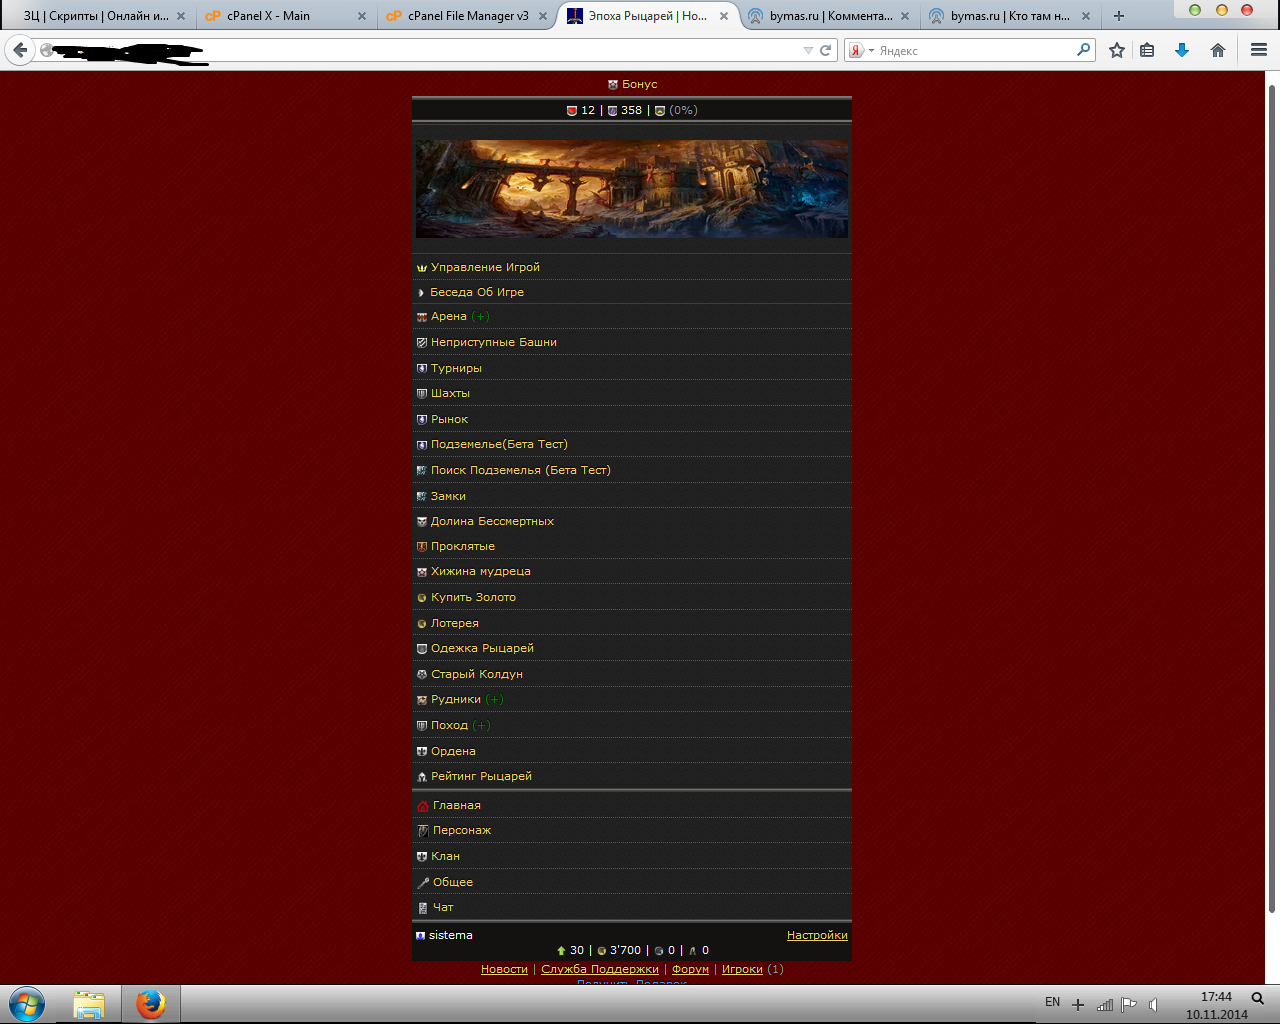Click the Шахты icon

(x=422, y=394)
